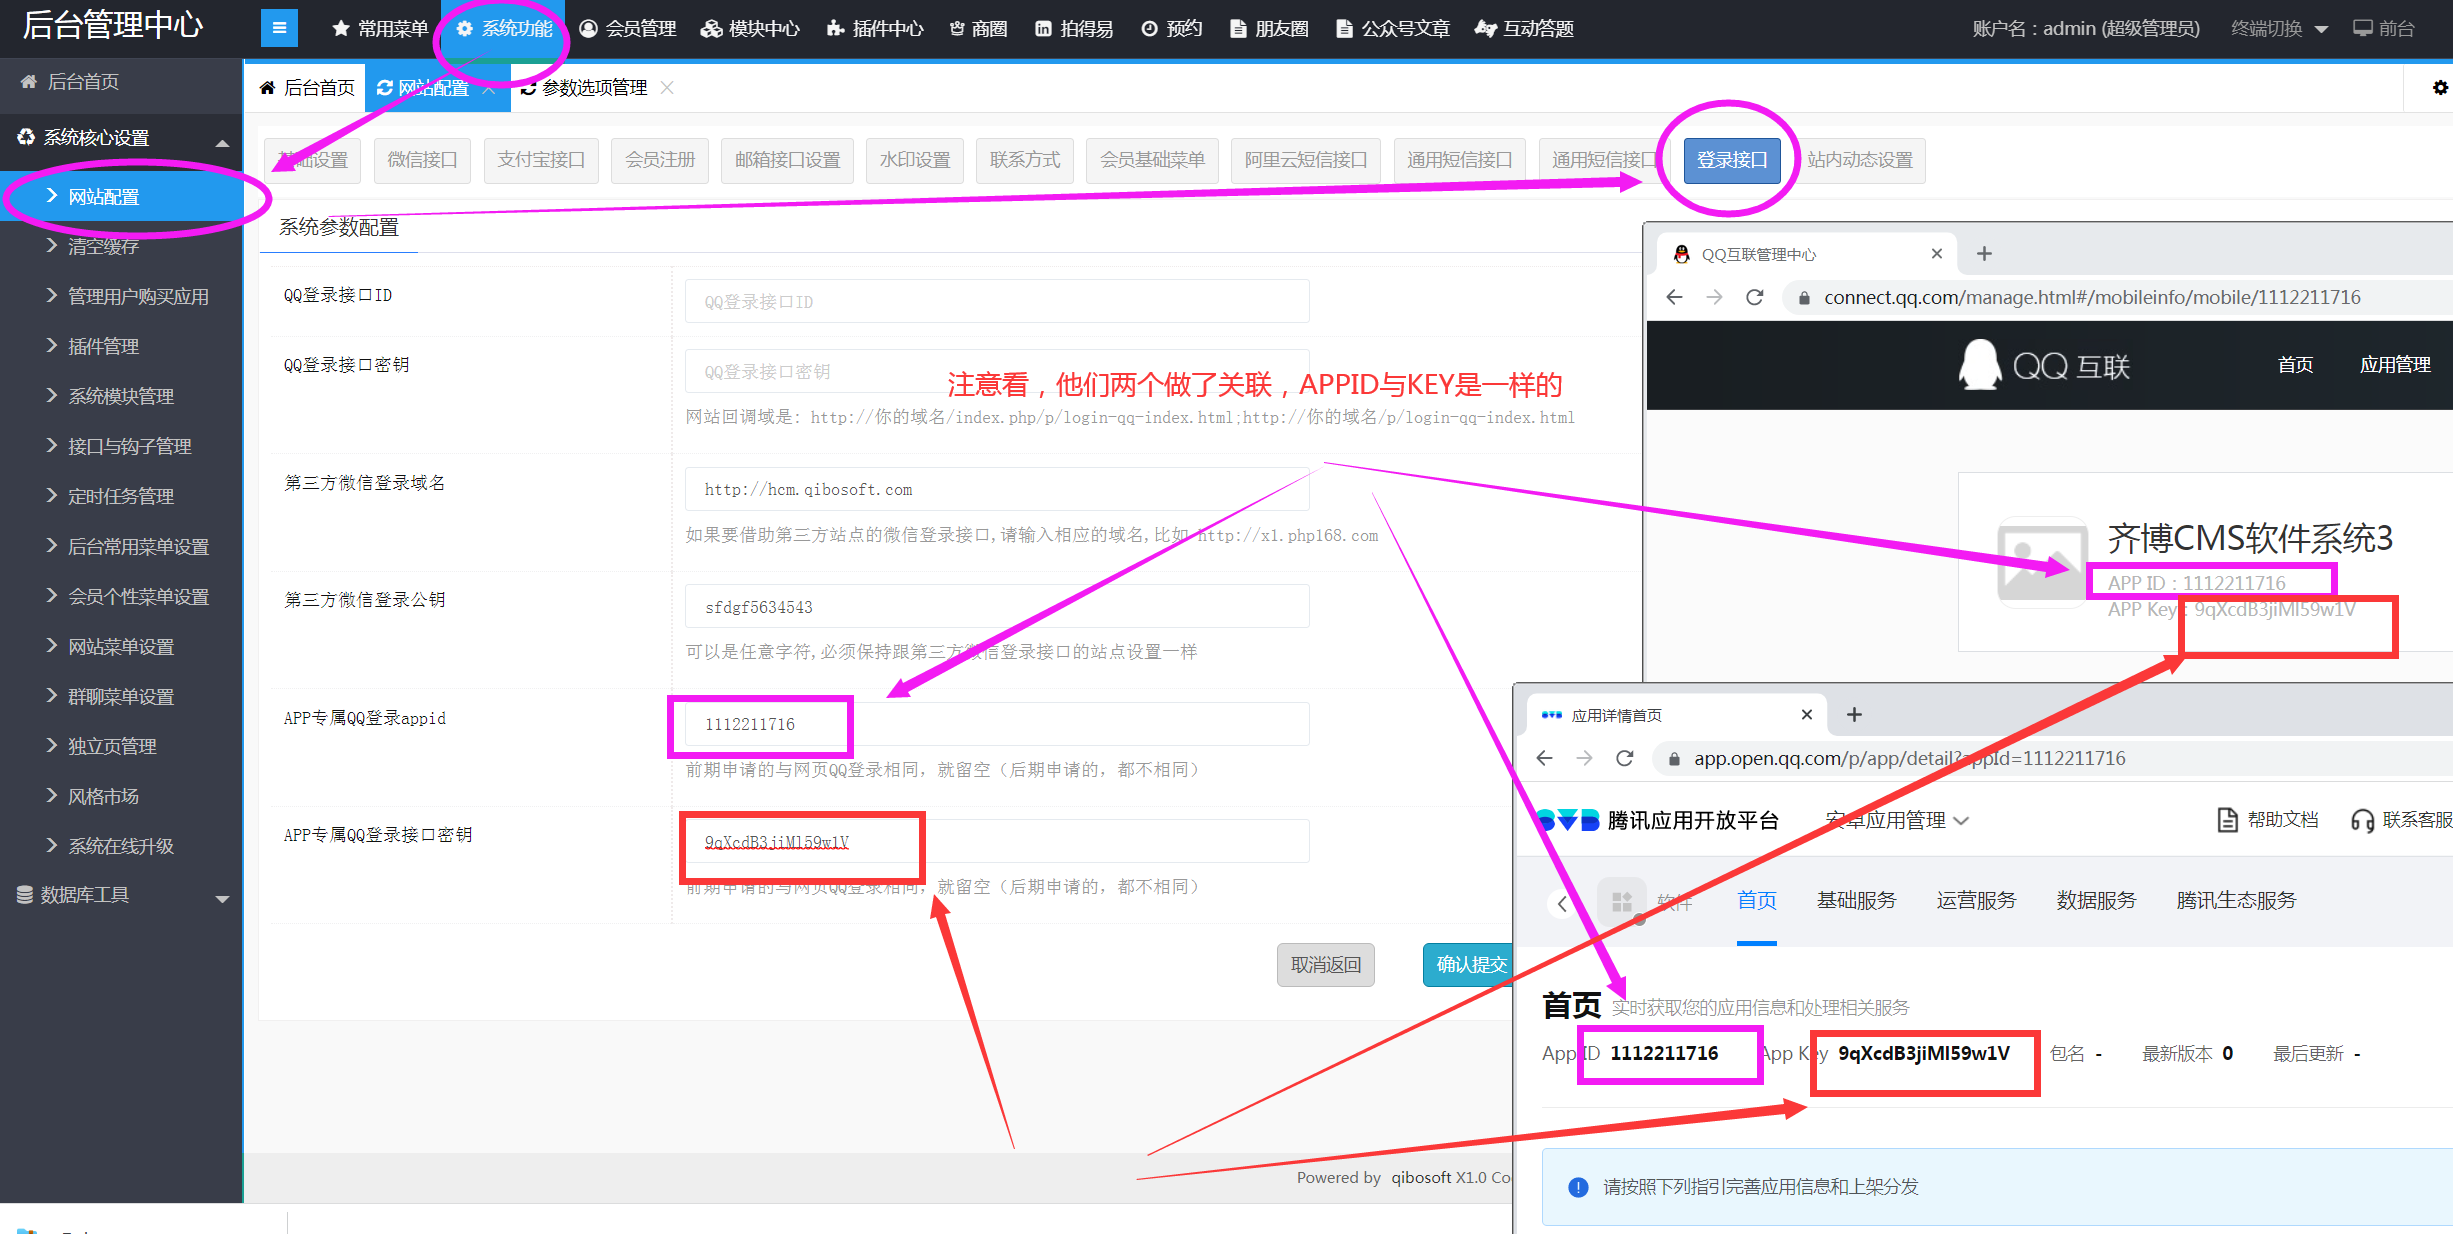Click 首页 in QQ互联 black navigation bar
Image resolution: width=2453 pixels, height=1234 pixels.
(2295, 365)
